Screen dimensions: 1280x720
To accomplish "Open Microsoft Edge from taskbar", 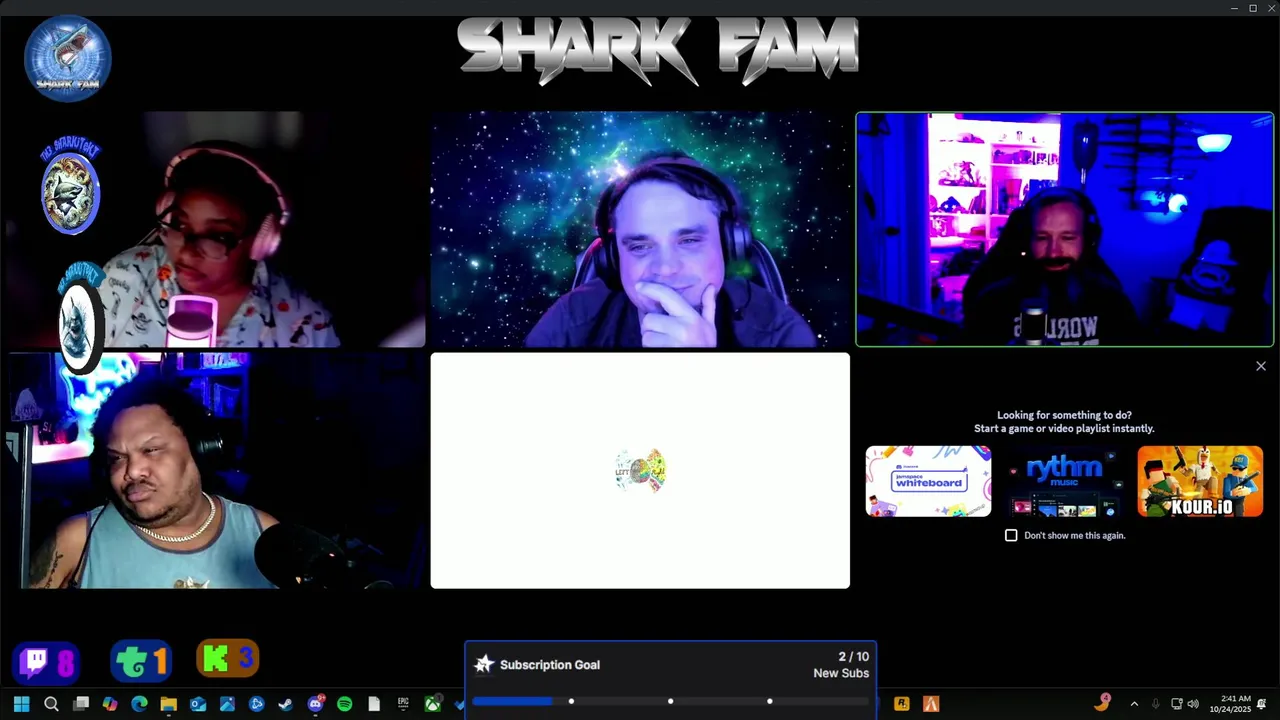I will pos(139,704).
